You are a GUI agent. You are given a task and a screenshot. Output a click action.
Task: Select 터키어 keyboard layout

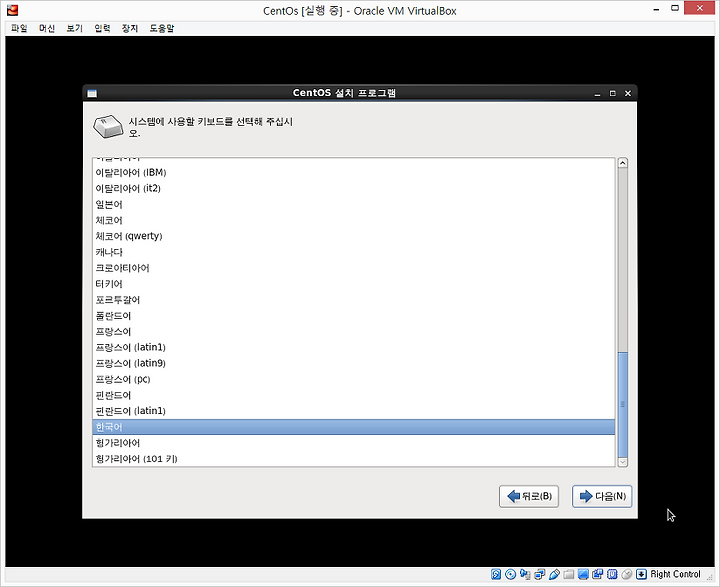pos(354,284)
